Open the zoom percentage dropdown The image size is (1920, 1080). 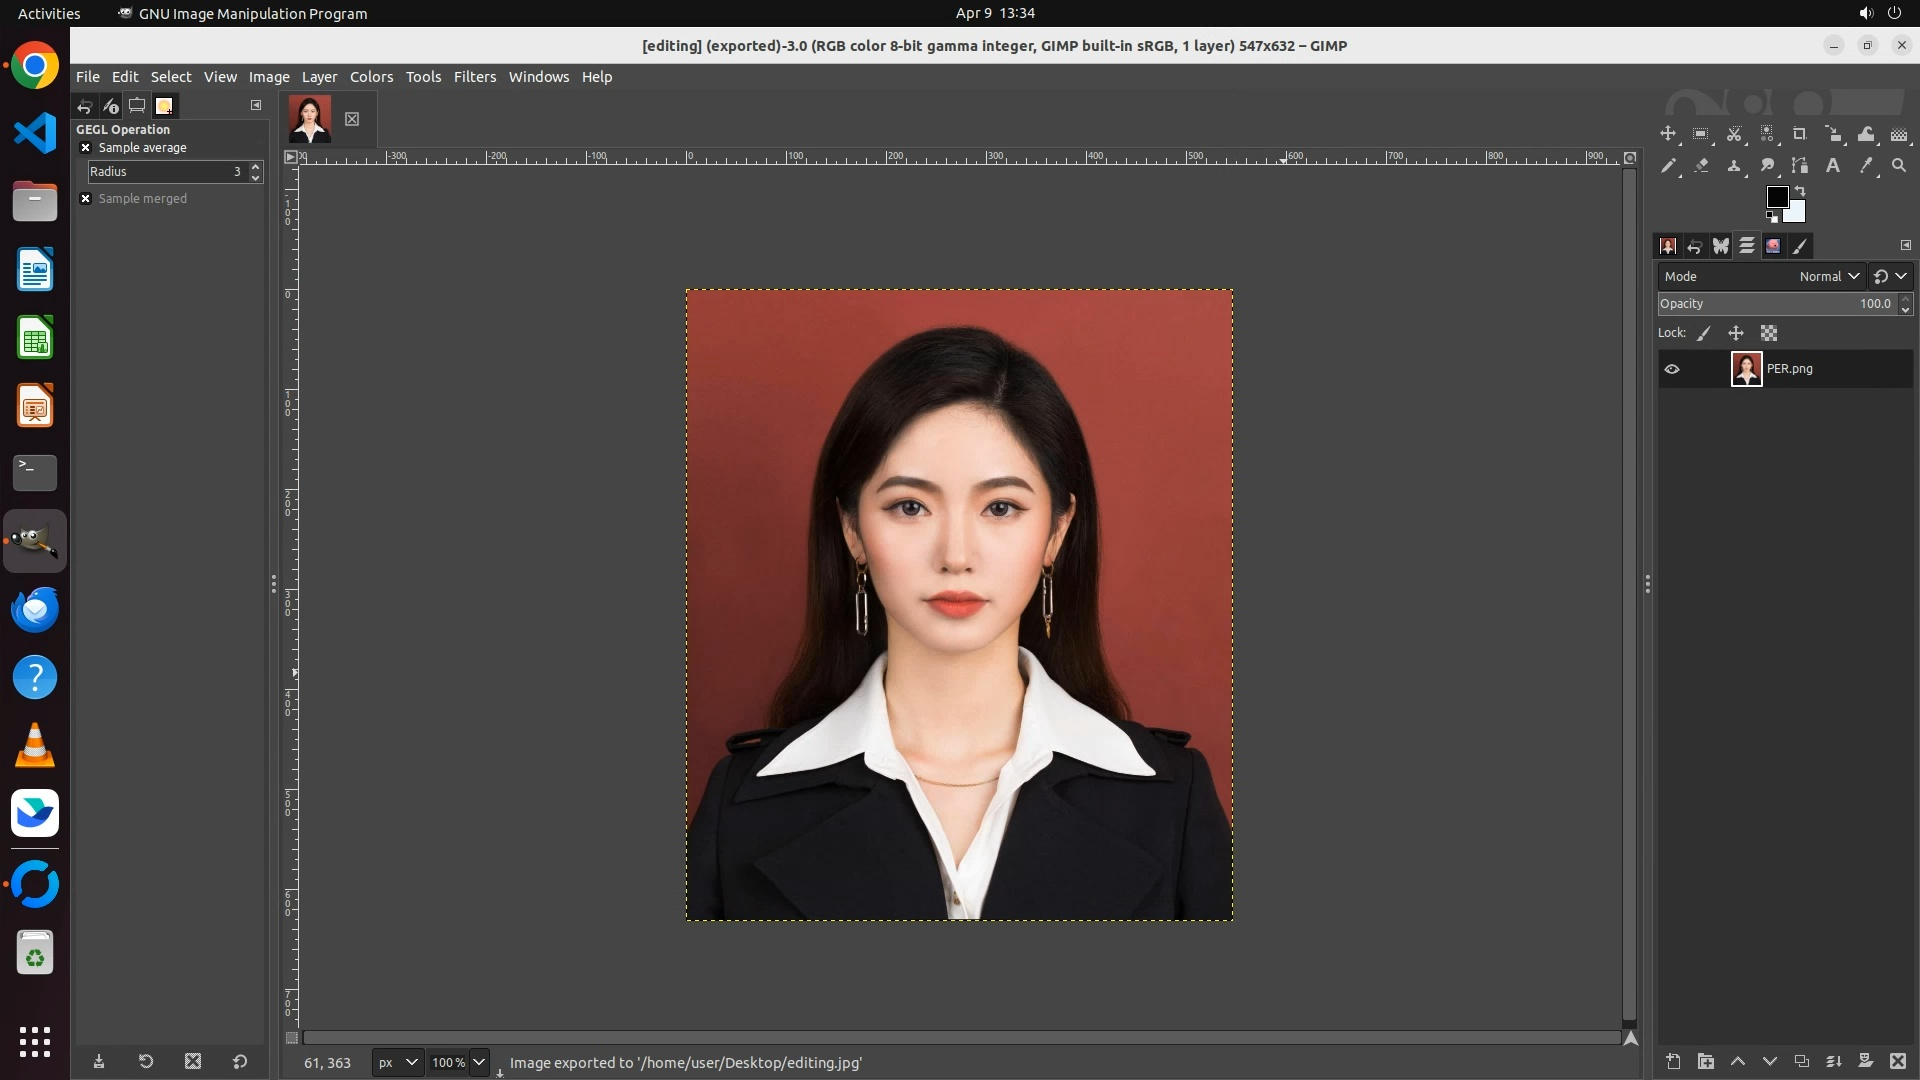click(x=479, y=1062)
